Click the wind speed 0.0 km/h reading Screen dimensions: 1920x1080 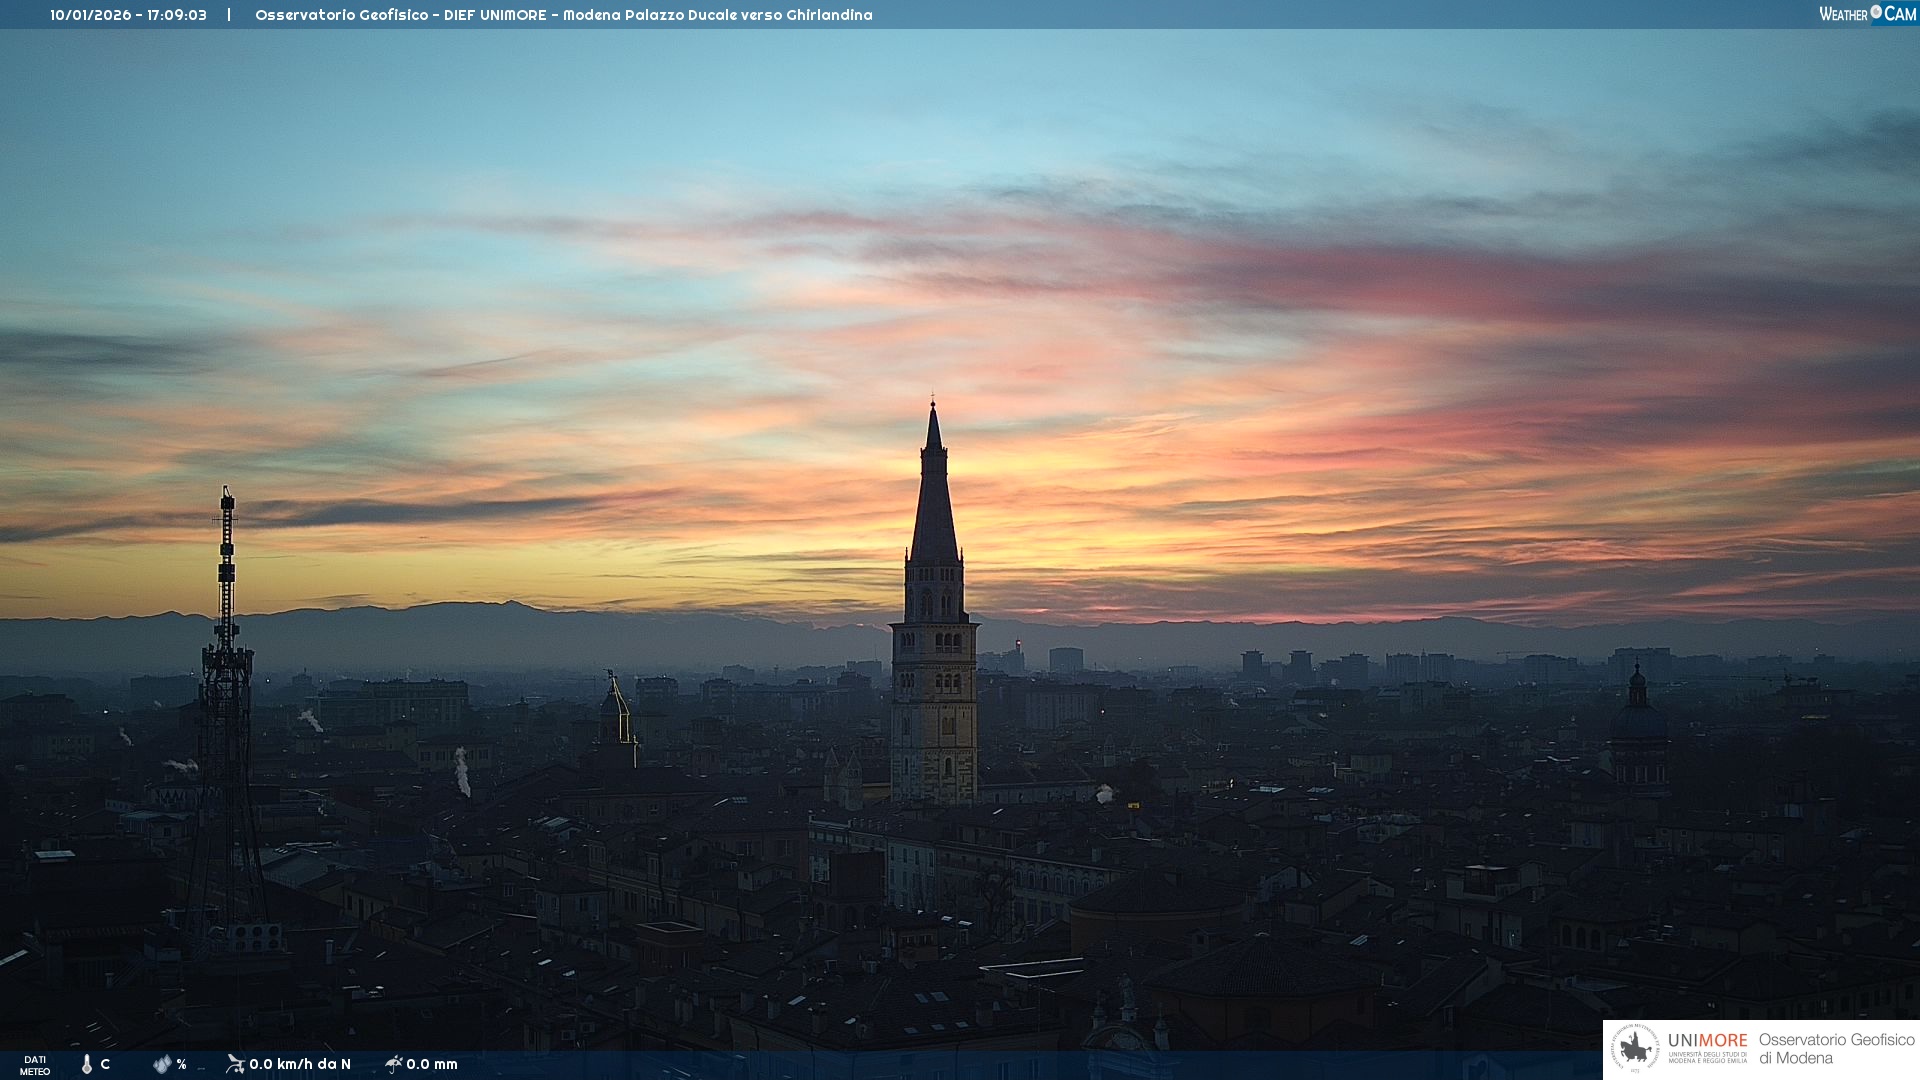[300, 1064]
